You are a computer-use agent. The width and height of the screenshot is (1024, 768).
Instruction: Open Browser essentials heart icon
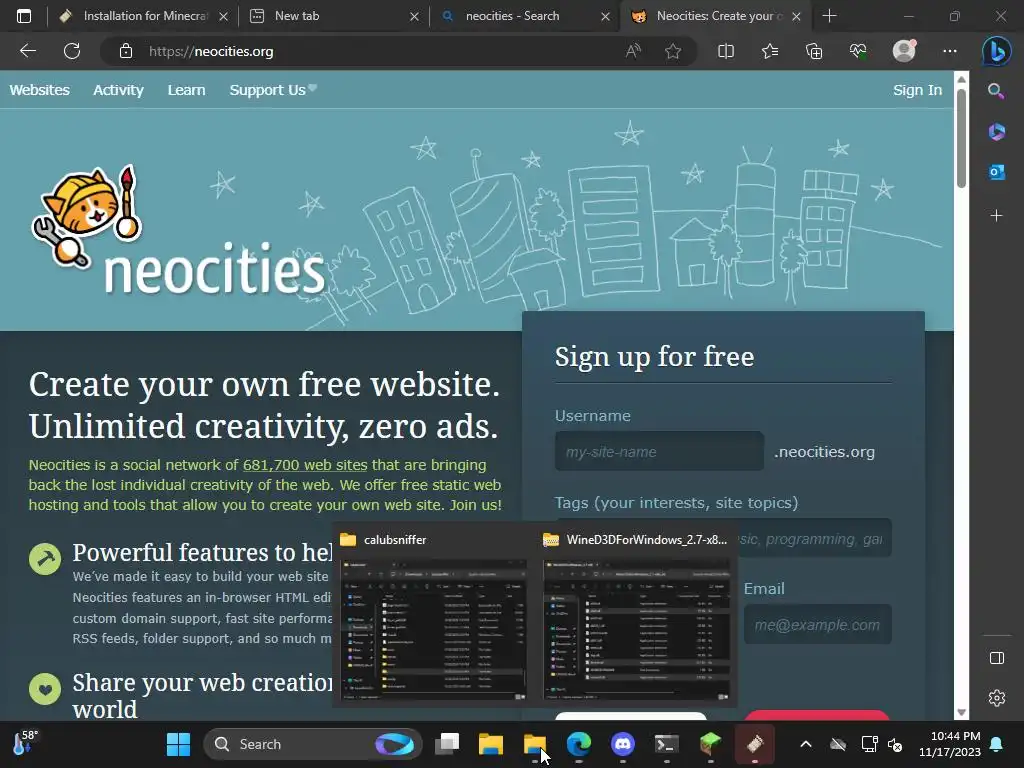click(x=858, y=51)
